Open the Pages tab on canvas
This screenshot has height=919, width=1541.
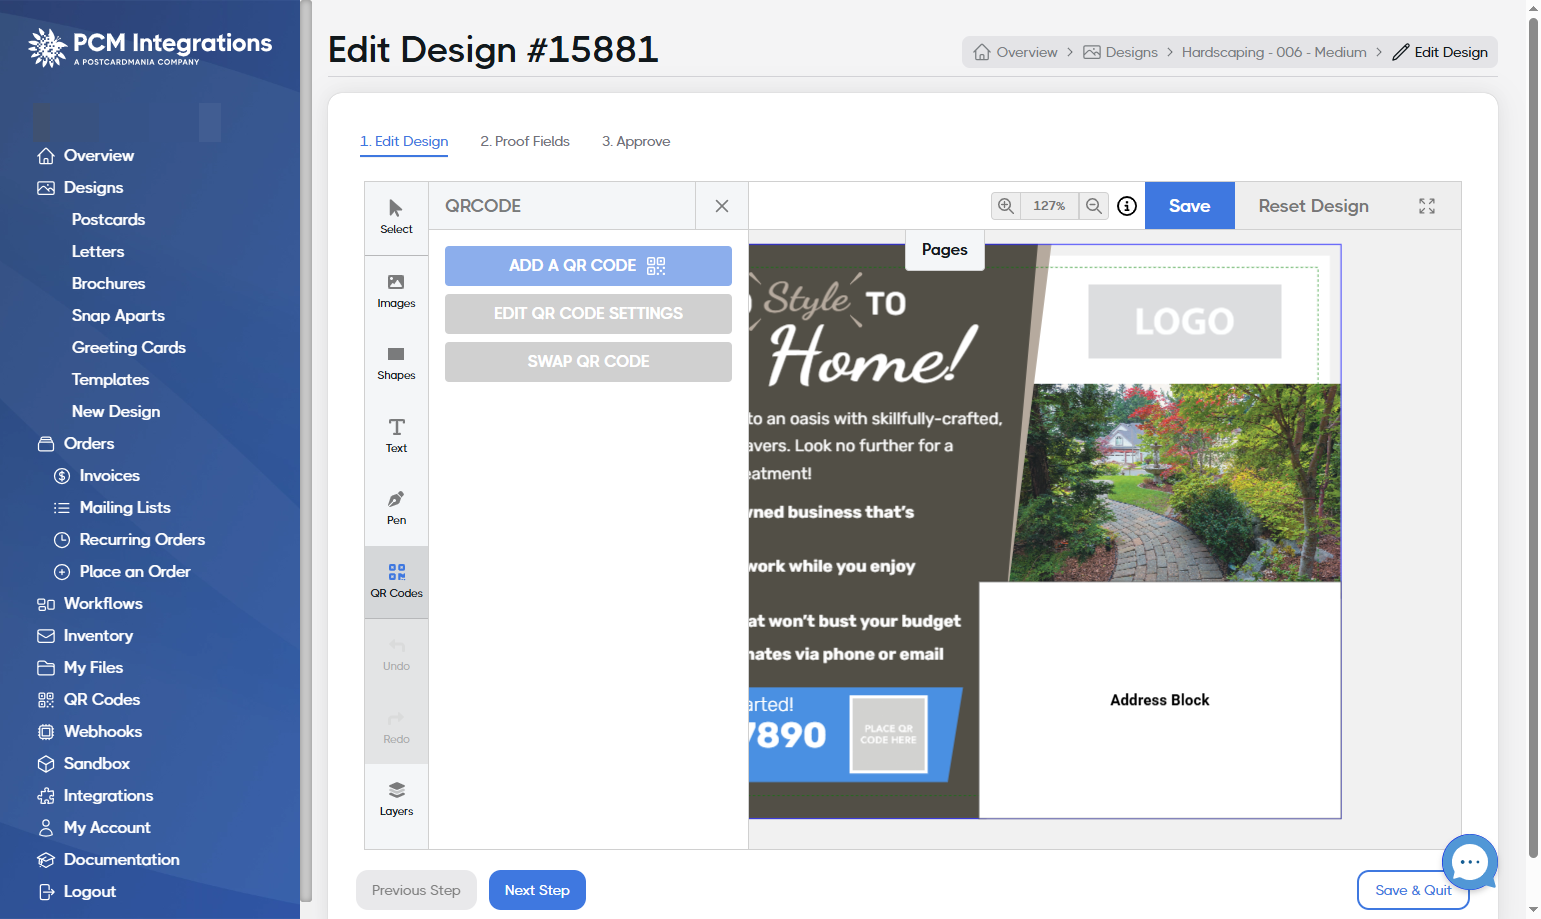945,250
